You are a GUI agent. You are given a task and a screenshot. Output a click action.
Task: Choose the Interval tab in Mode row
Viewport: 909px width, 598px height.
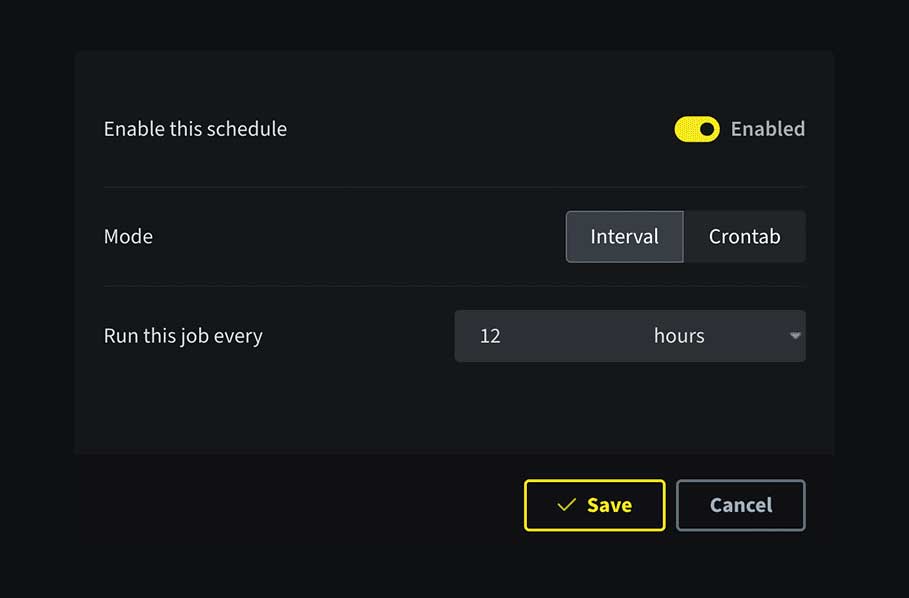point(624,237)
